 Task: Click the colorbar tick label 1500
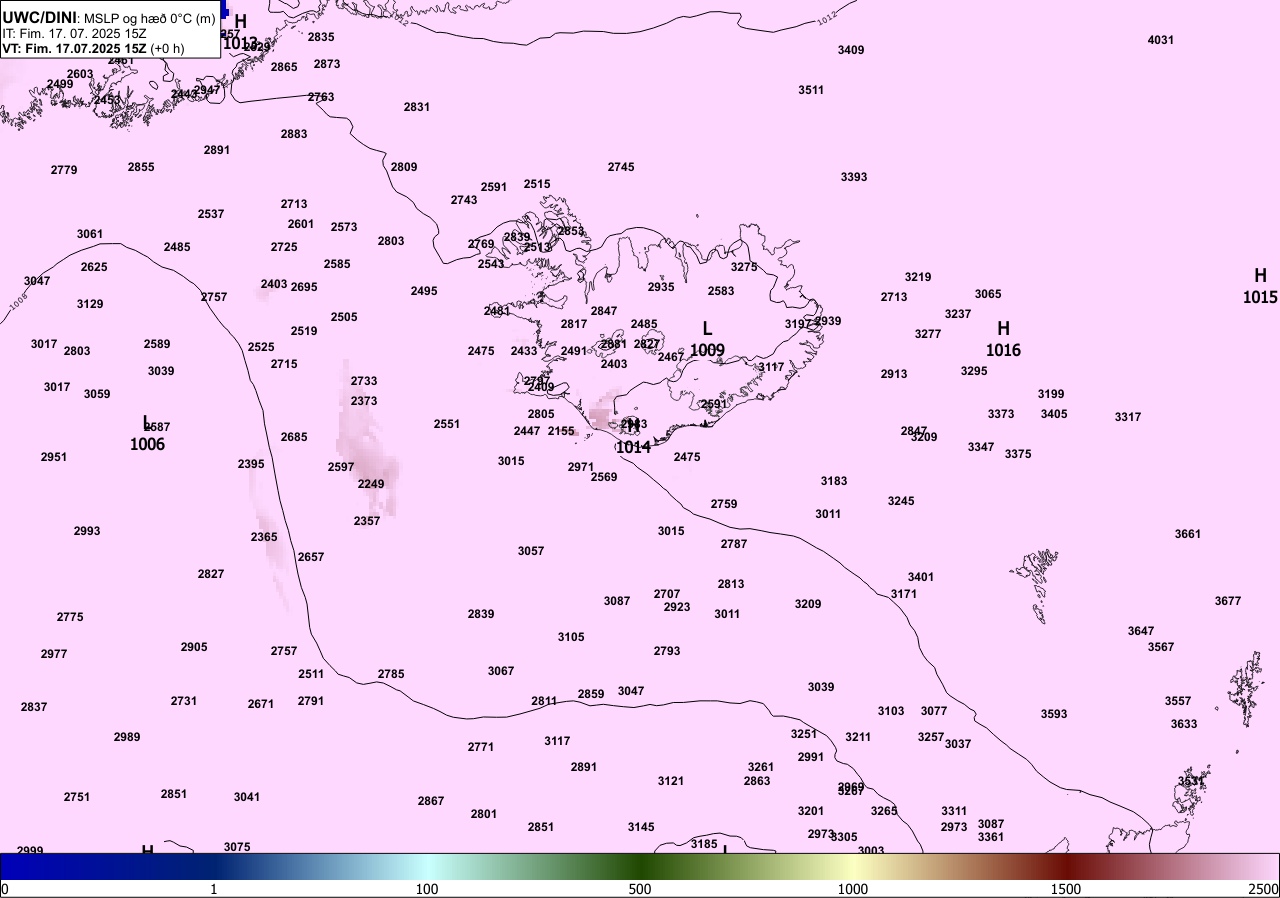tap(1066, 889)
